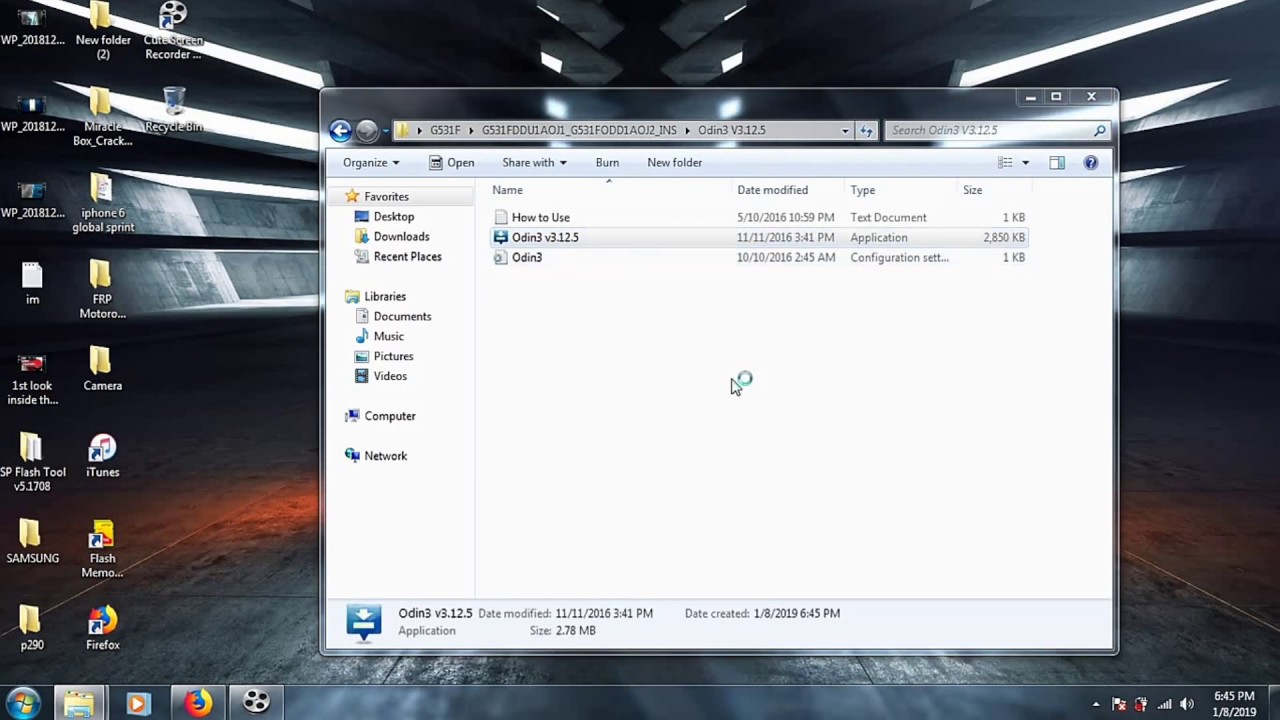The height and width of the screenshot is (720, 1280).
Task: Open Explorer Help icon
Action: tap(1091, 163)
